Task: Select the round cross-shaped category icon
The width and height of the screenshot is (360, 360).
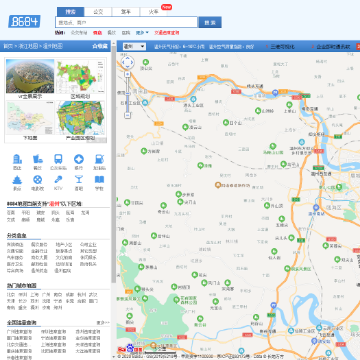Action: (x=79, y=159)
